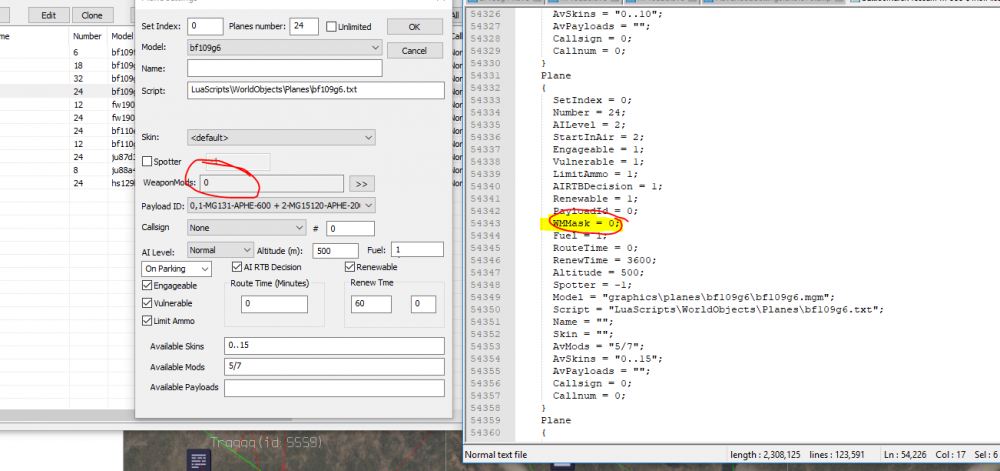Click the map object icon below Traqqq label
1000x471 pixels.
(198, 461)
